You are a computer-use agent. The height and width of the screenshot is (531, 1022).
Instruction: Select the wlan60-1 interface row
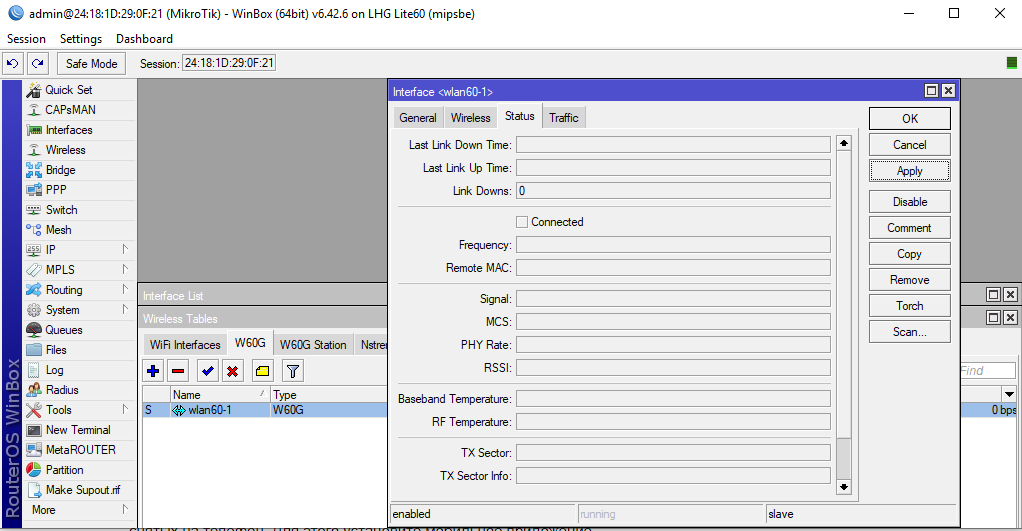(x=265, y=410)
